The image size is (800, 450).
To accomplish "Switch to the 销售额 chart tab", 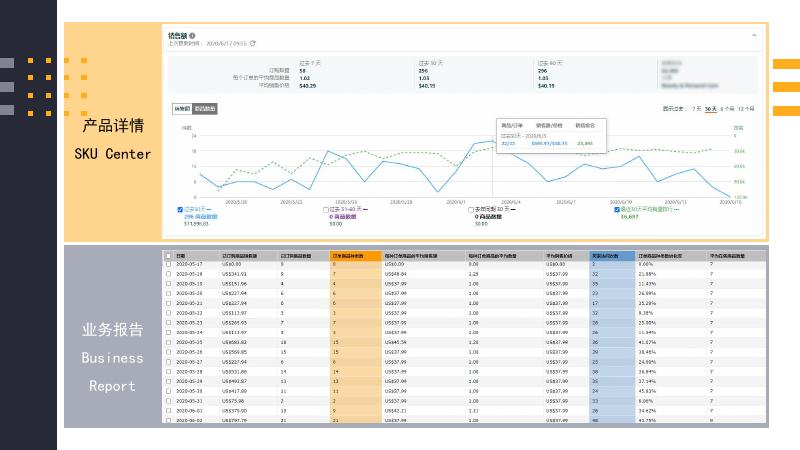I will tap(182, 108).
